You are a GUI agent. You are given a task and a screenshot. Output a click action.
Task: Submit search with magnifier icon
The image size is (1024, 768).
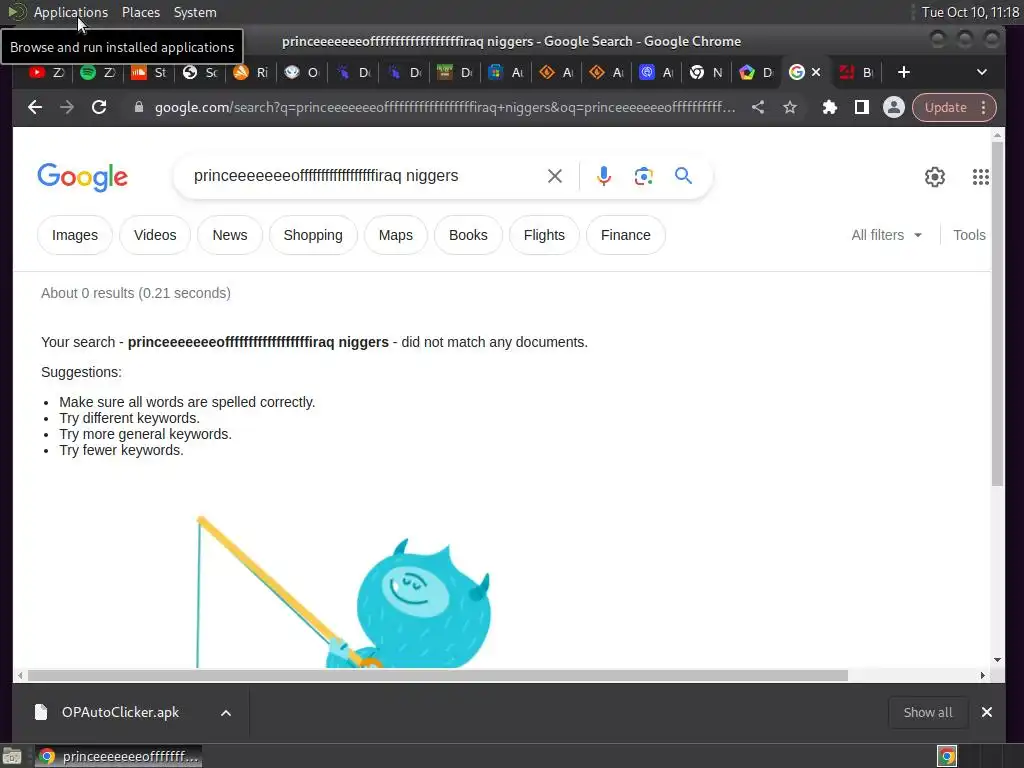[x=683, y=176]
